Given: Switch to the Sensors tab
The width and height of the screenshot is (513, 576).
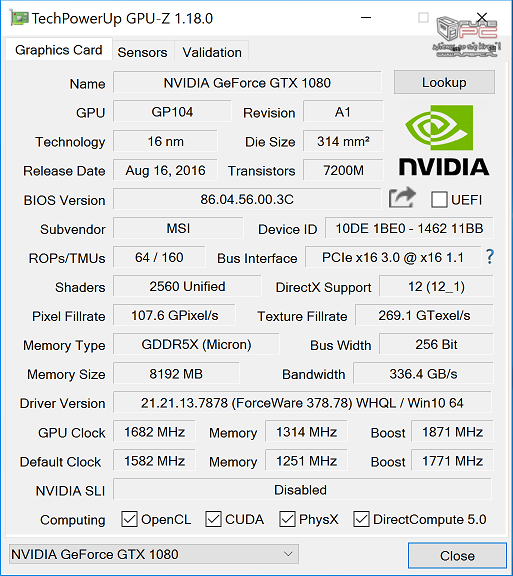Looking at the screenshot, I should pyautogui.click(x=143, y=52).
